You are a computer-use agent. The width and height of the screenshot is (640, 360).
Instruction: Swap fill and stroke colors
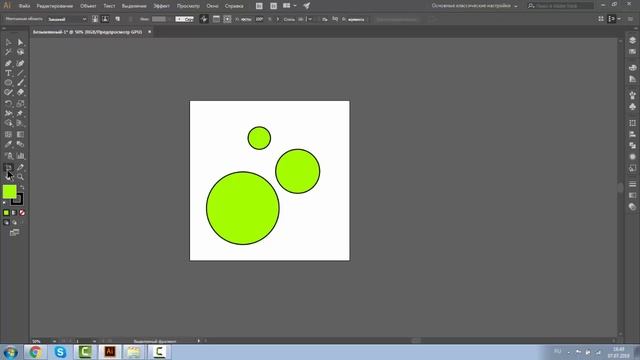22,187
